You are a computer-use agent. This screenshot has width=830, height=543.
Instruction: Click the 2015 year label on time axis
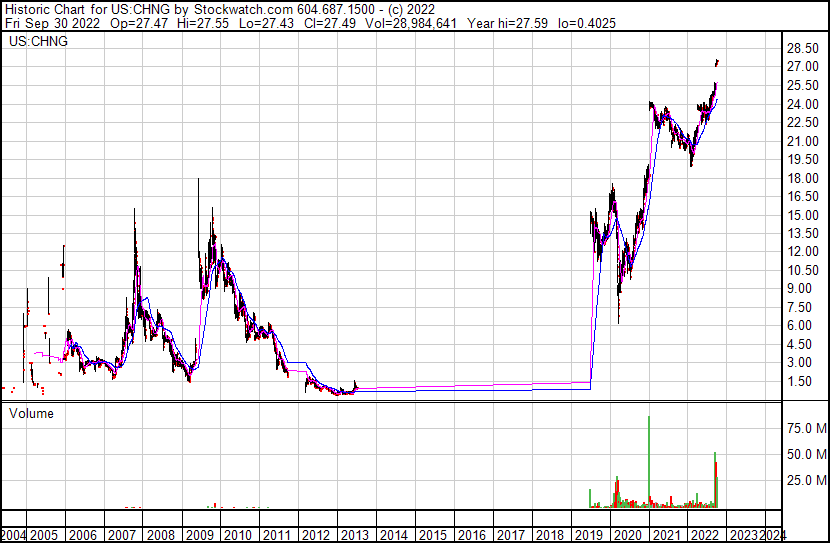432,535
